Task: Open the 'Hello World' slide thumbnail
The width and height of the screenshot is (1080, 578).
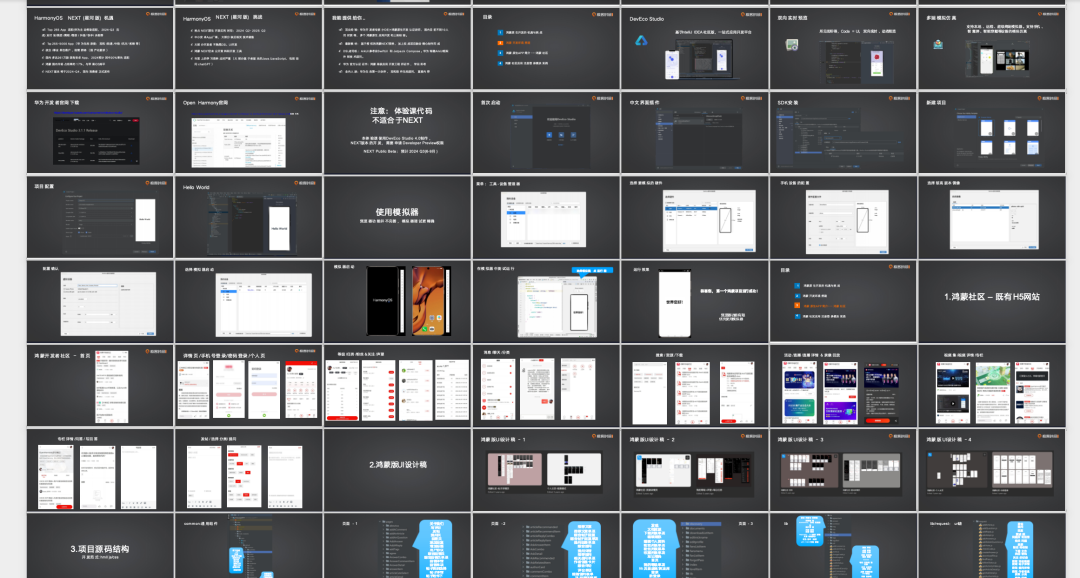Action: [x=249, y=217]
